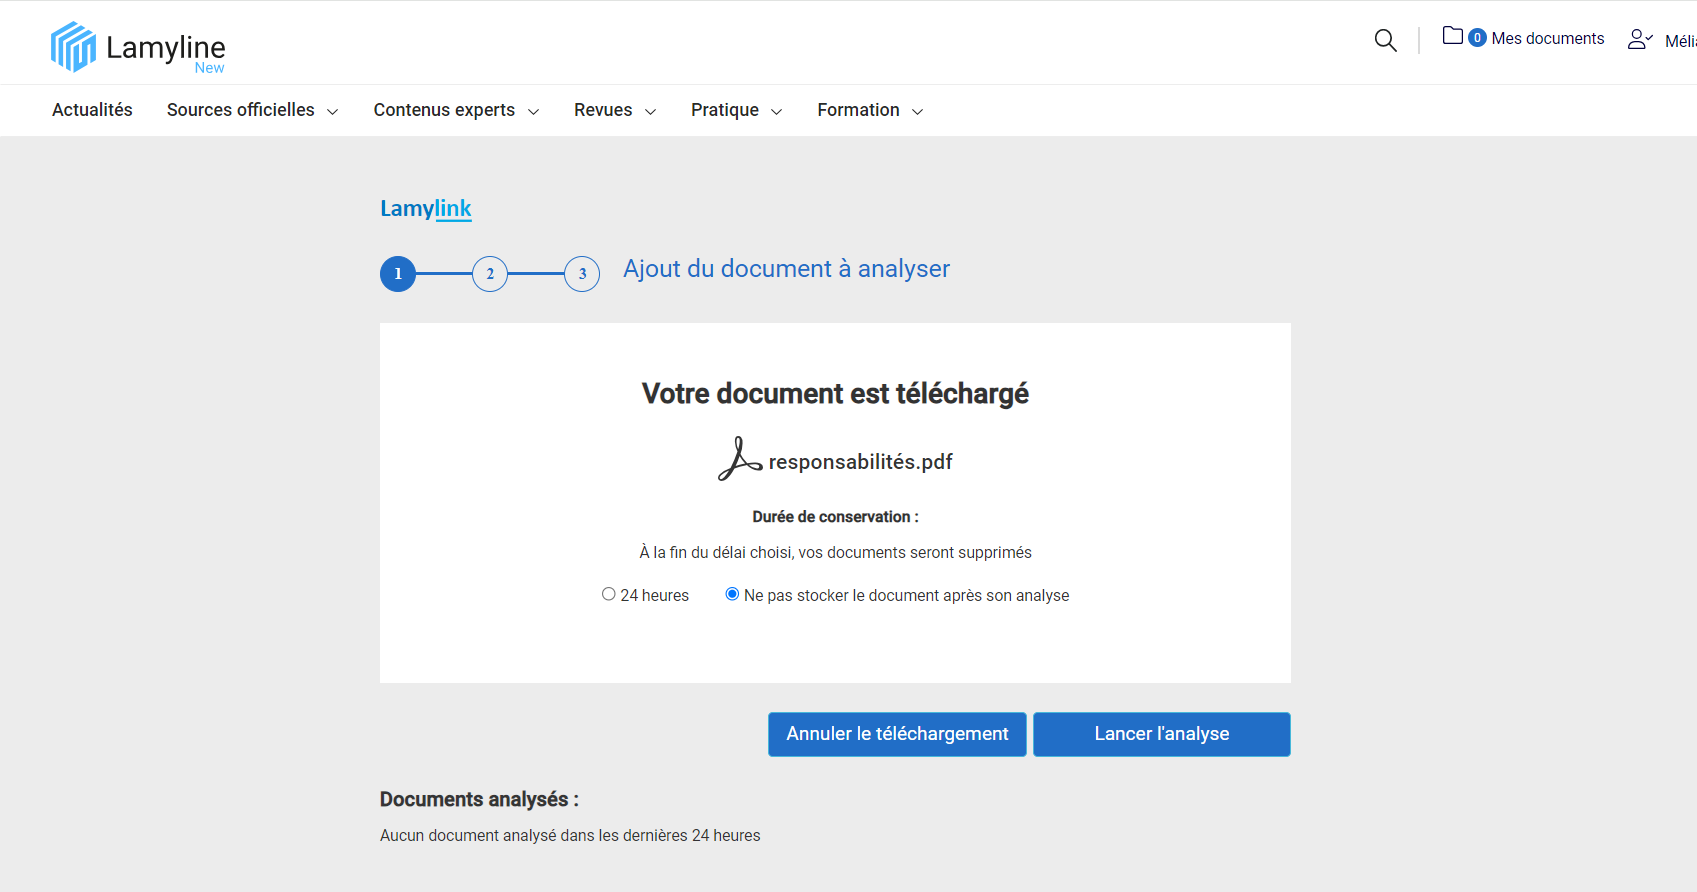
Task: Open the user account profile icon
Action: click(x=1639, y=39)
